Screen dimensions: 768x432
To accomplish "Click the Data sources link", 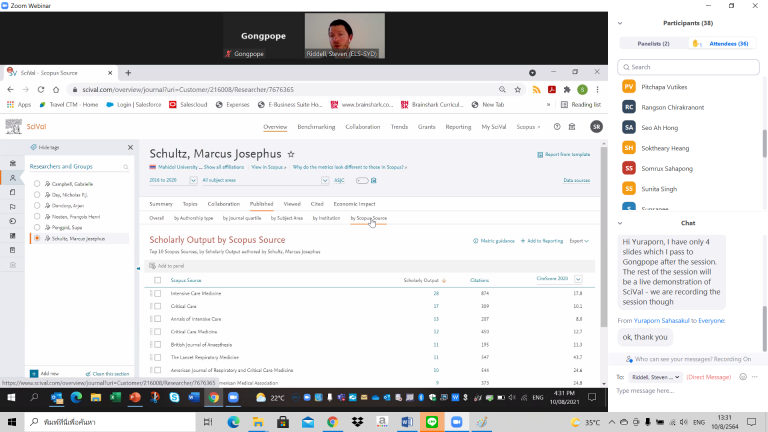I will pos(576,180).
